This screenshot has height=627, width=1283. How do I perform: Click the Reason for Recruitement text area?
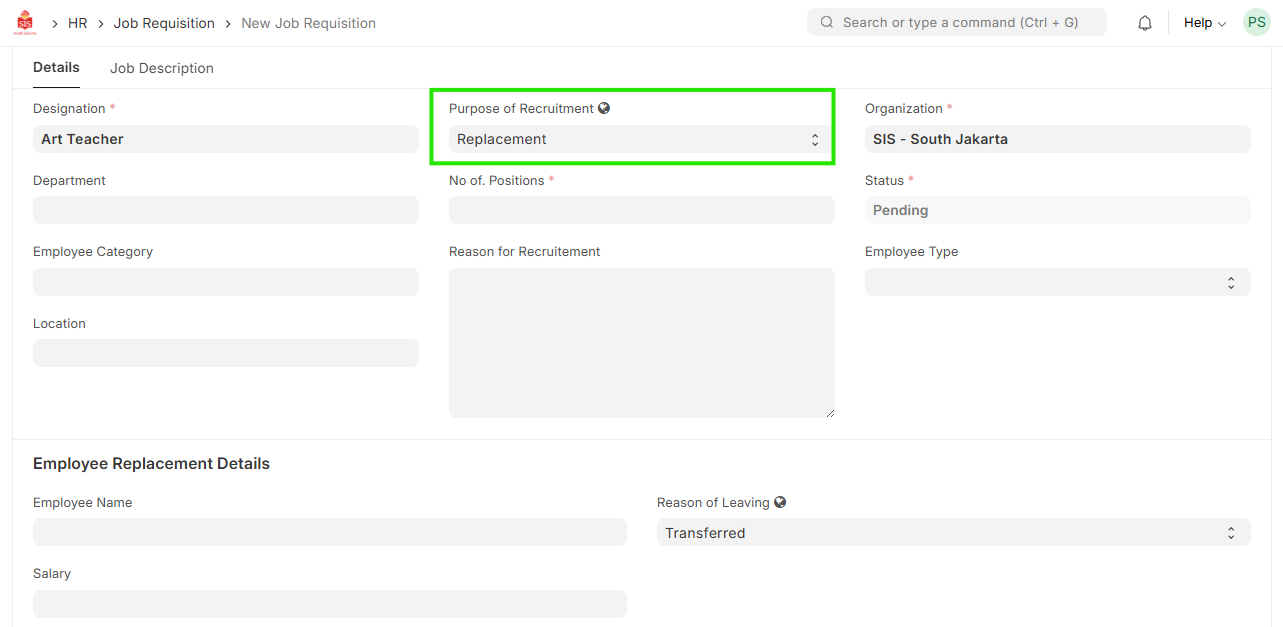click(x=640, y=342)
